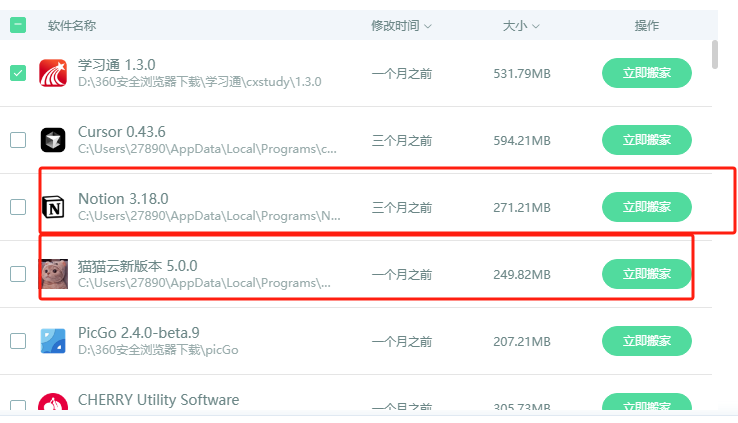The height and width of the screenshot is (423, 738).
Task: Click the PicGo app icon
Action: pyautogui.click(x=53, y=341)
